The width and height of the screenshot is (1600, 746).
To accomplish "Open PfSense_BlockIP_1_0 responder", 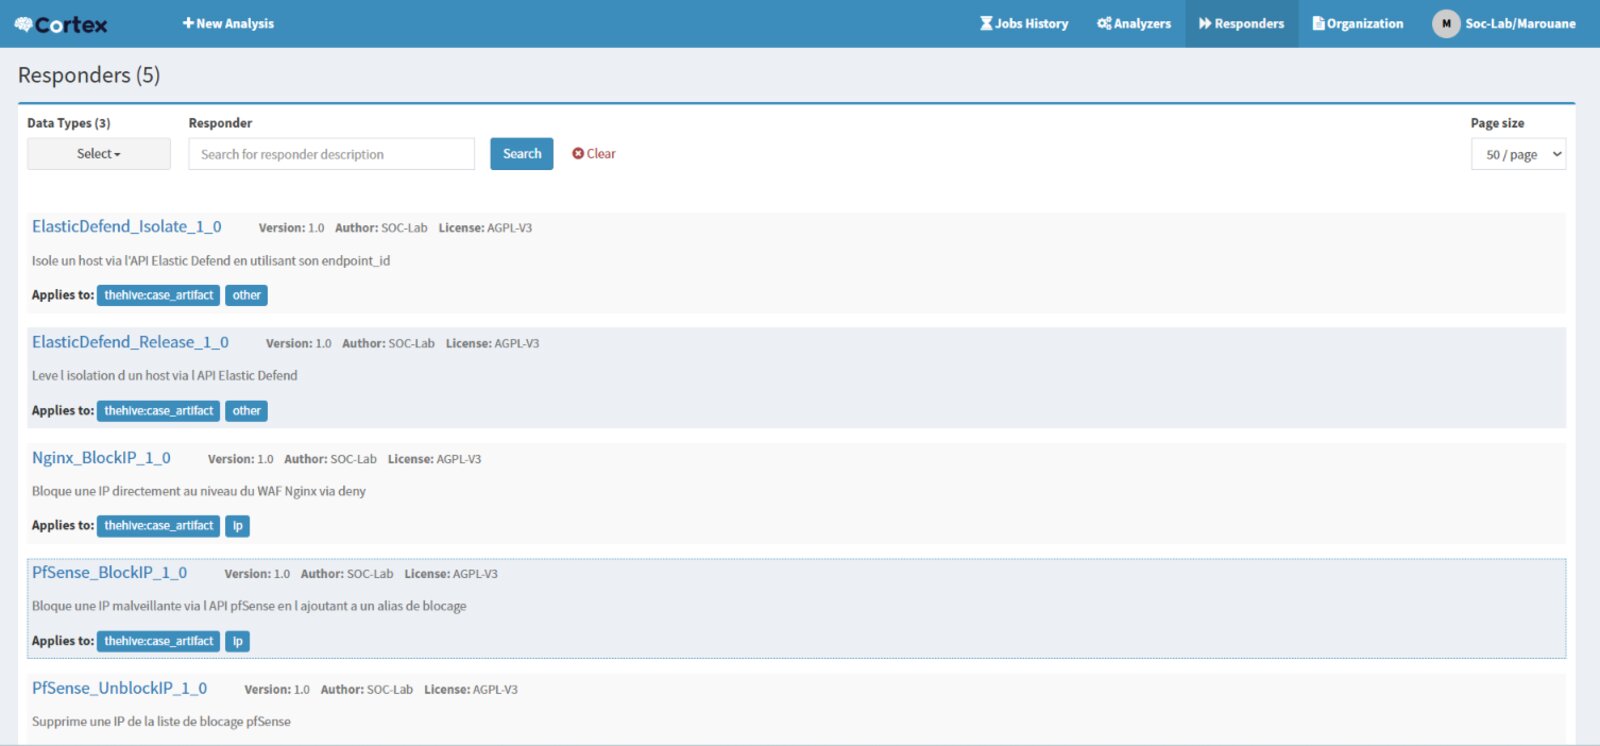I will coord(109,573).
